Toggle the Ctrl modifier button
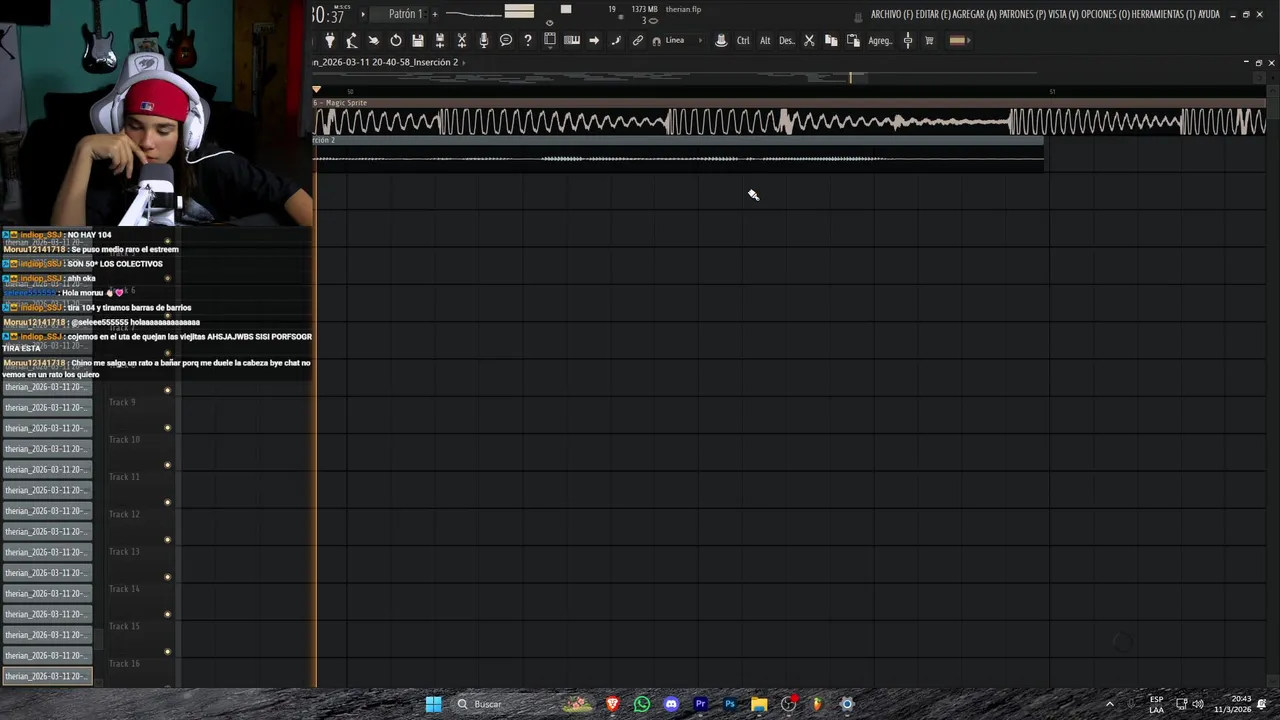Viewport: 1280px width, 720px height. [743, 41]
